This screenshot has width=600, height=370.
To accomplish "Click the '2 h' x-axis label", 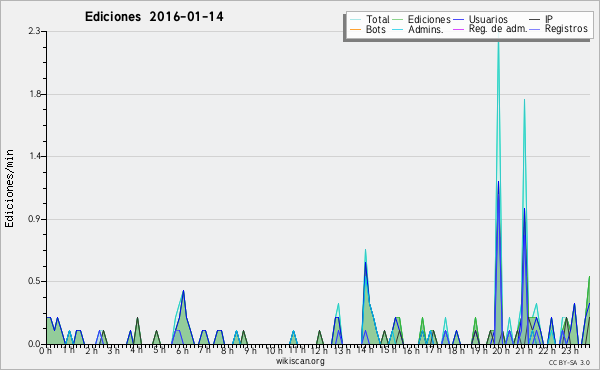I will point(91,351).
